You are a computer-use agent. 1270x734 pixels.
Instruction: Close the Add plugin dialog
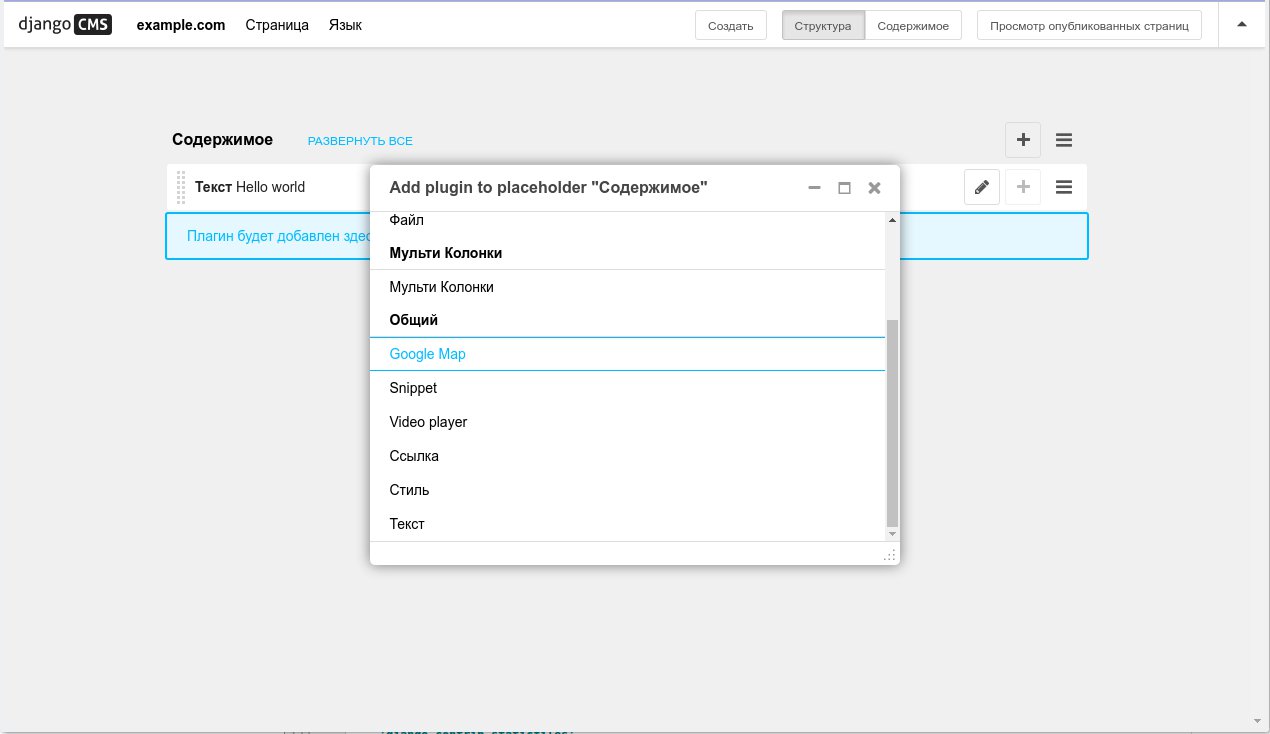click(874, 188)
